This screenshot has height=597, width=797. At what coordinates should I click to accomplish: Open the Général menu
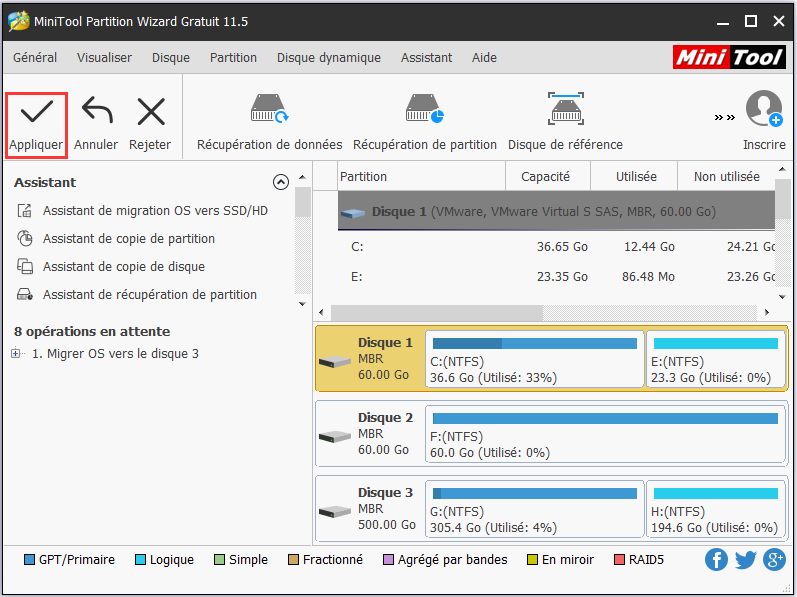pos(35,57)
